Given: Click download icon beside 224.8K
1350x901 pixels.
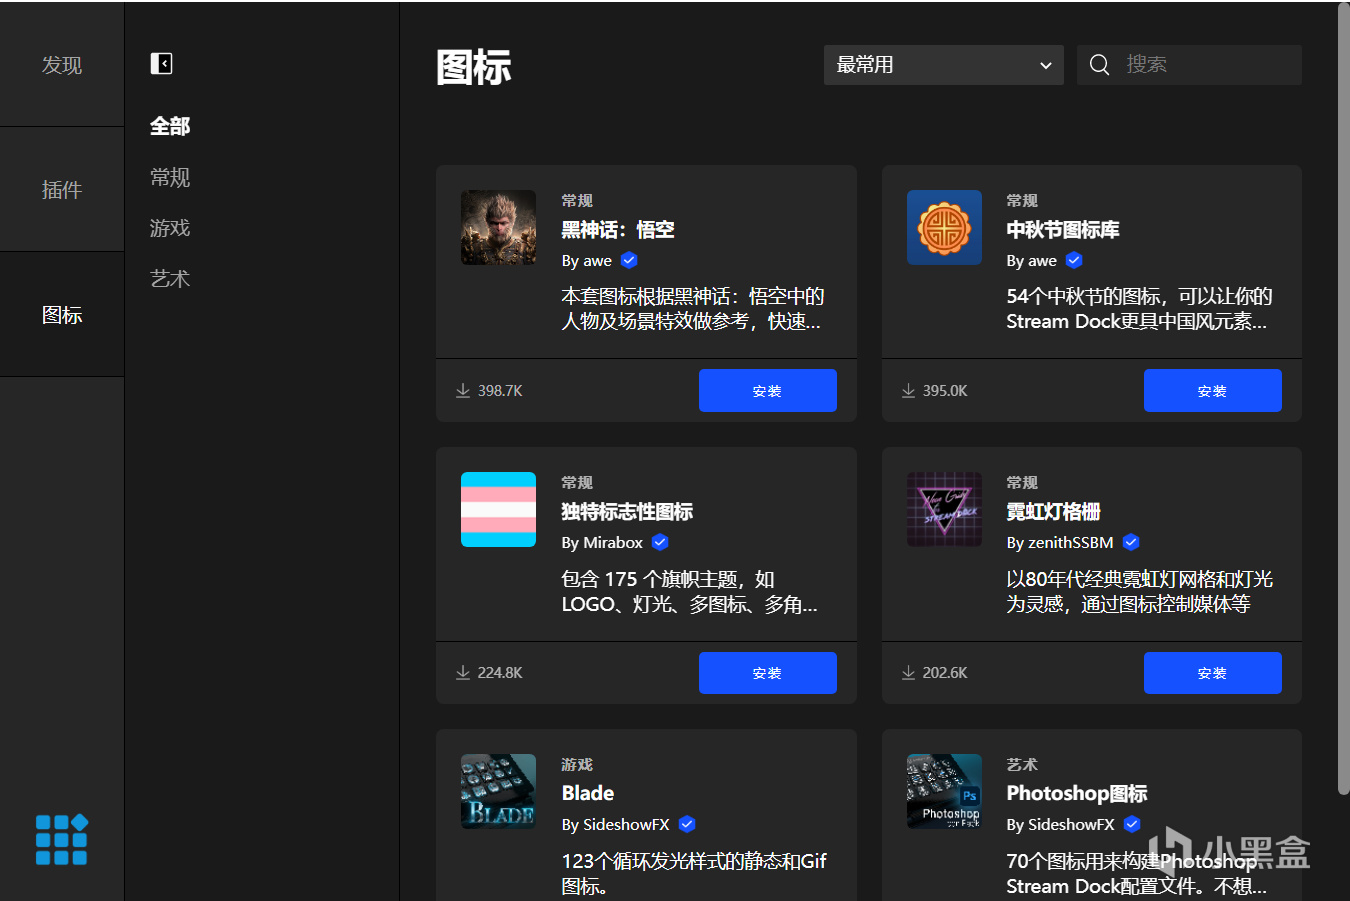Looking at the screenshot, I should [463, 673].
